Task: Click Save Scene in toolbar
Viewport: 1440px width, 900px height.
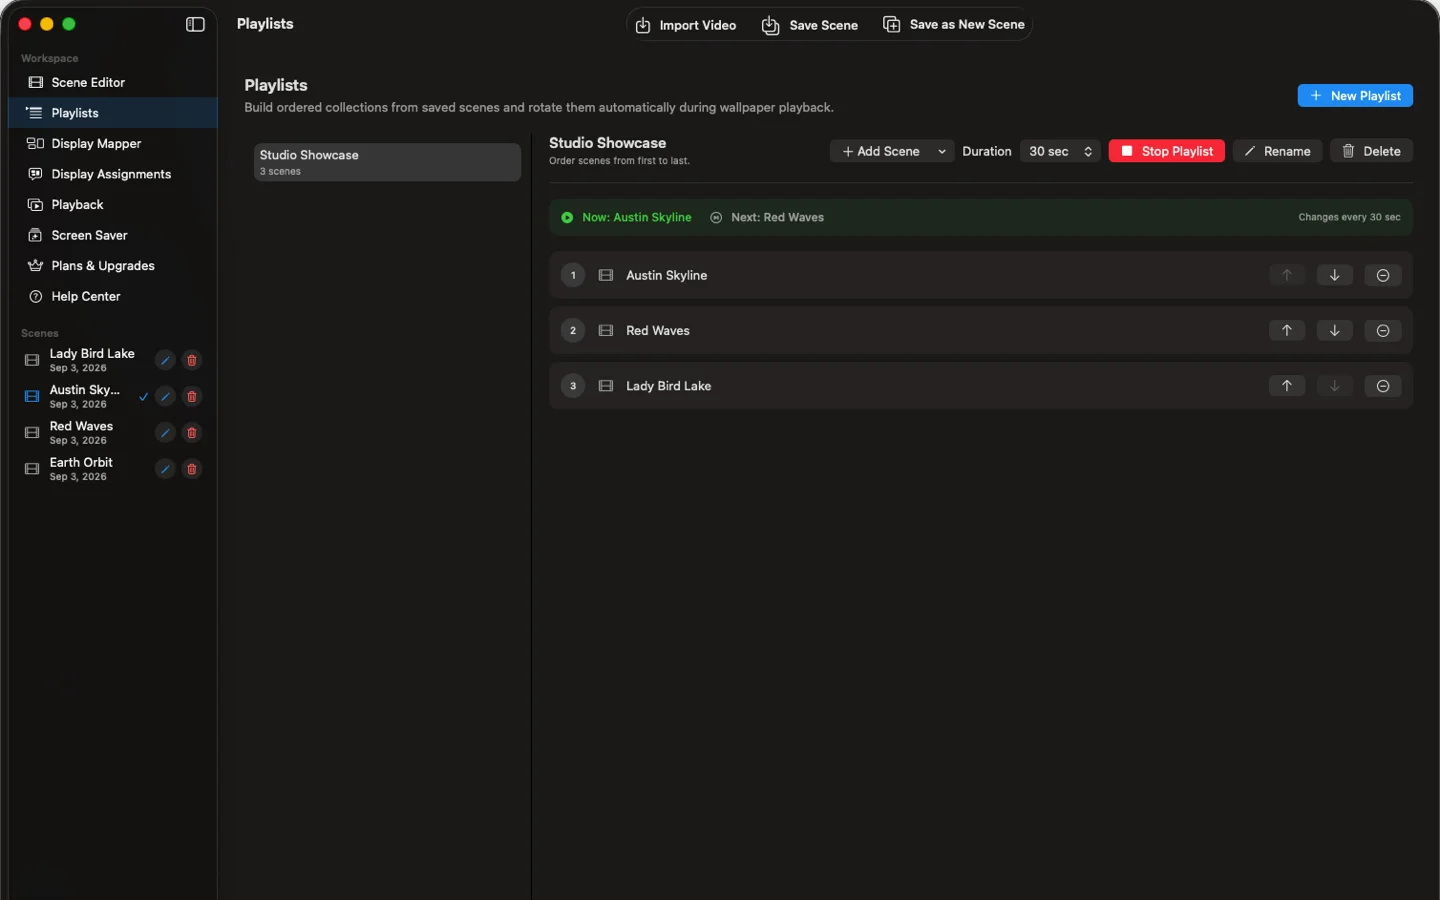Action: [x=810, y=25]
